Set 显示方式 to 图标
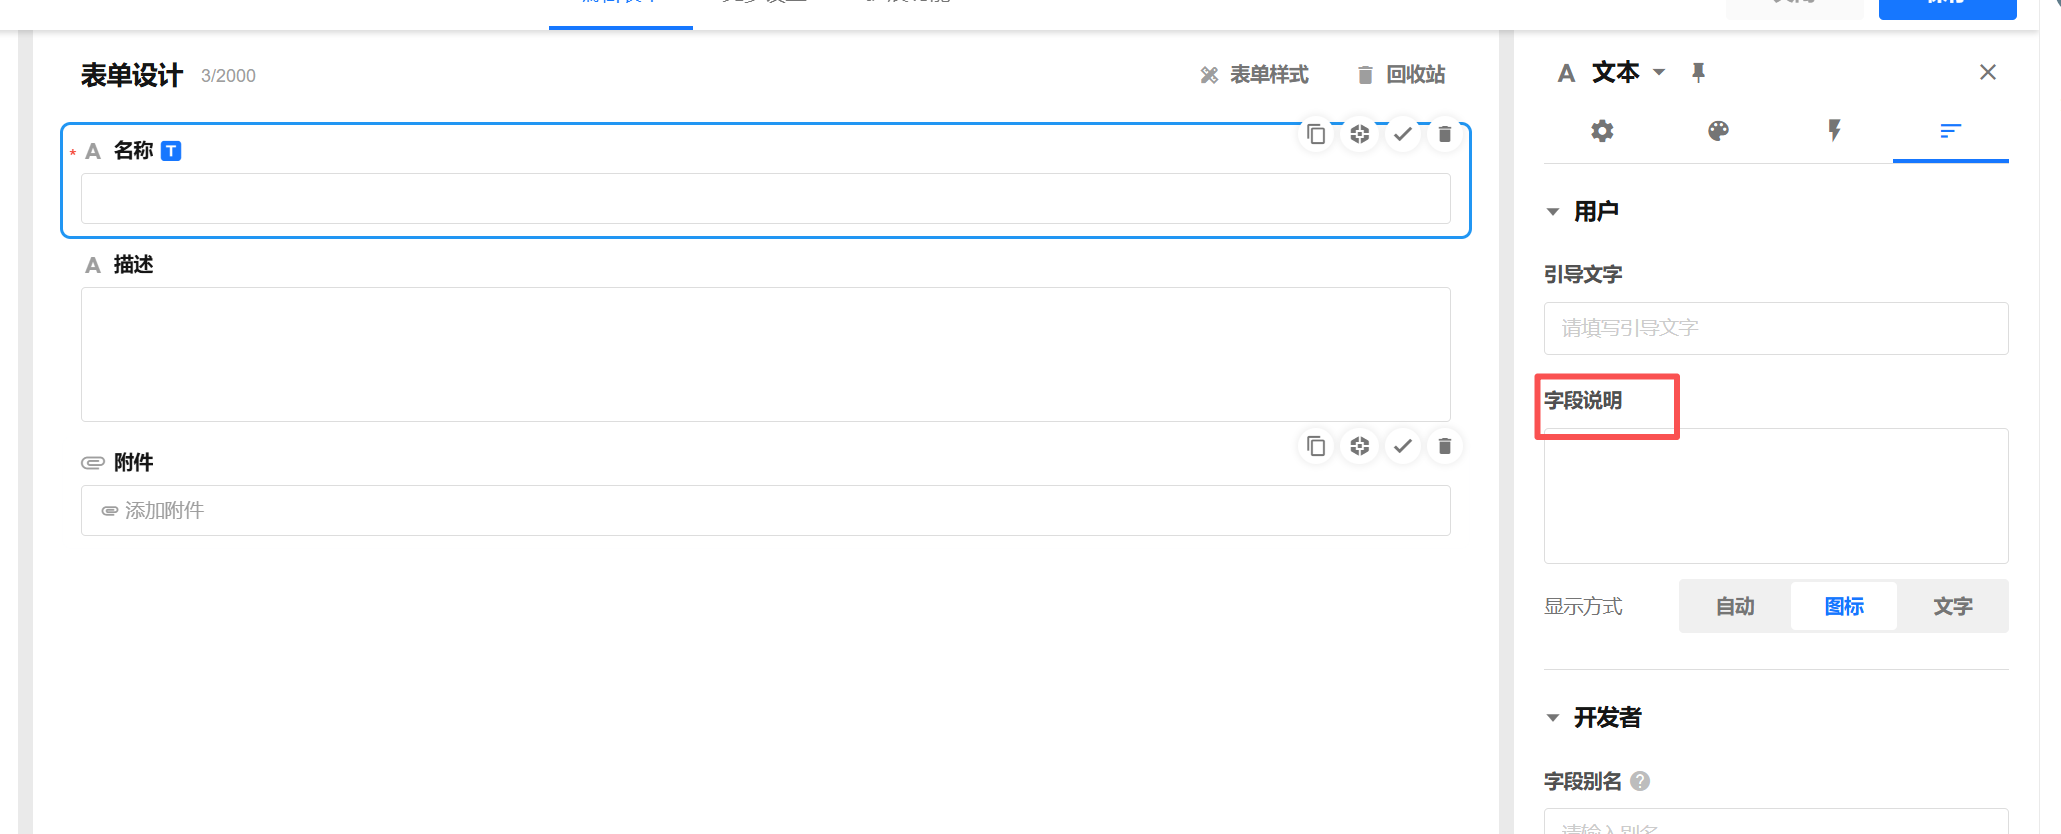This screenshot has height=834, width=2061. (x=1844, y=606)
